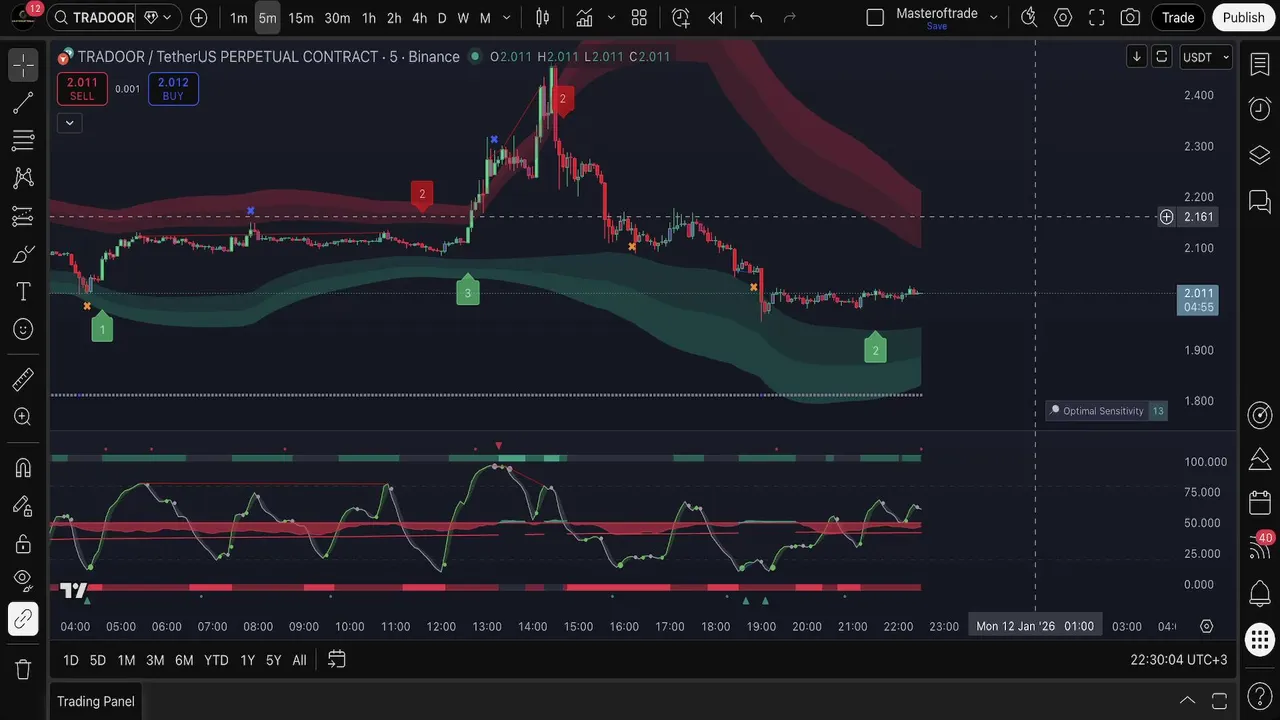Image resolution: width=1280 pixels, height=720 pixels.
Task: Select the text annotation tool
Action: (23, 291)
